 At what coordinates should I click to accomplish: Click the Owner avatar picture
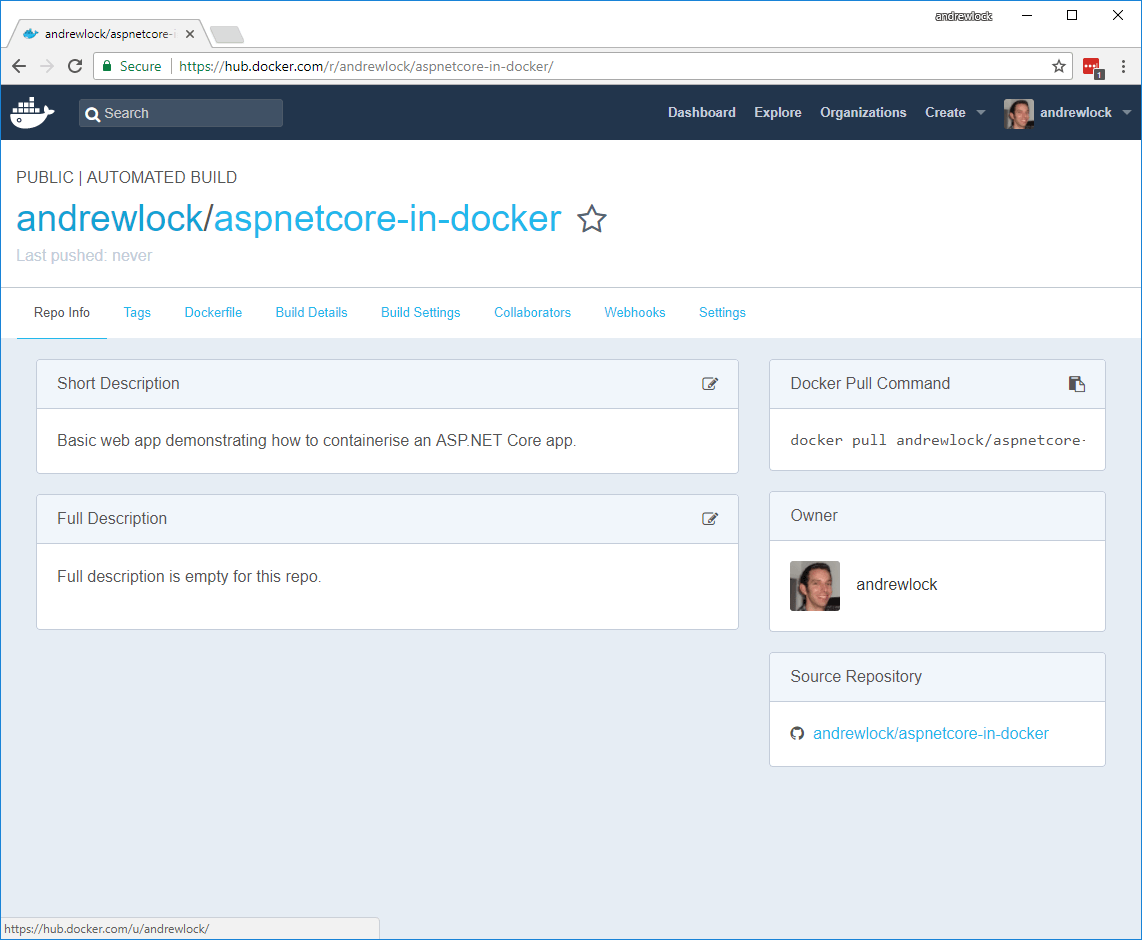[815, 585]
